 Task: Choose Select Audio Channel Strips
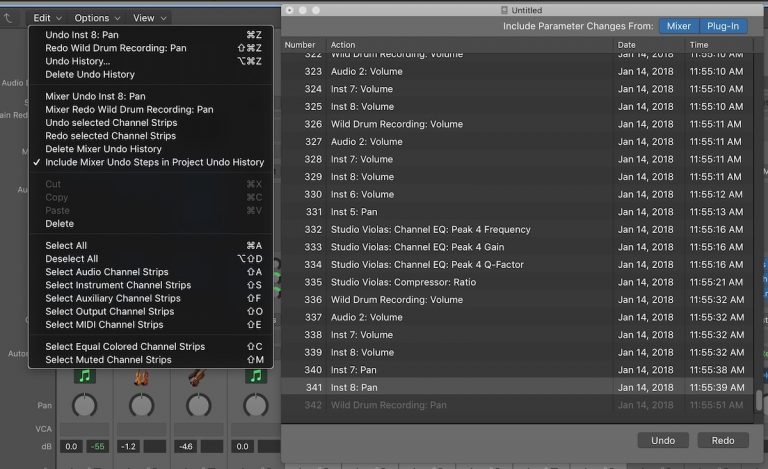[x=149, y=272]
